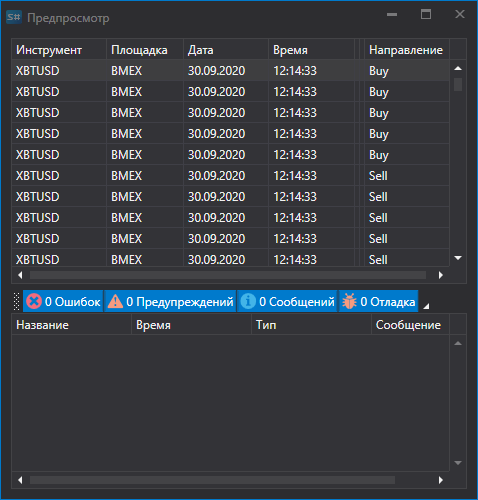Click the S# application icon
This screenshot has width=478, height=500.
[x=14, y=17]
